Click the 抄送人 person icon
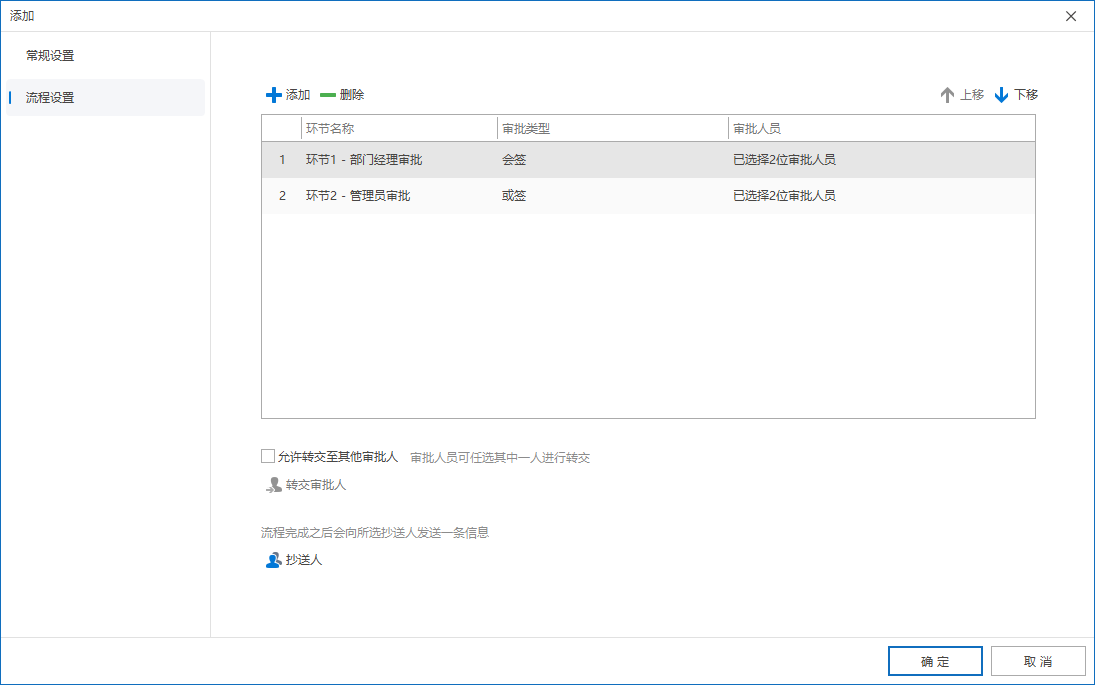The image size is (1095, 685). click(274, 560)
